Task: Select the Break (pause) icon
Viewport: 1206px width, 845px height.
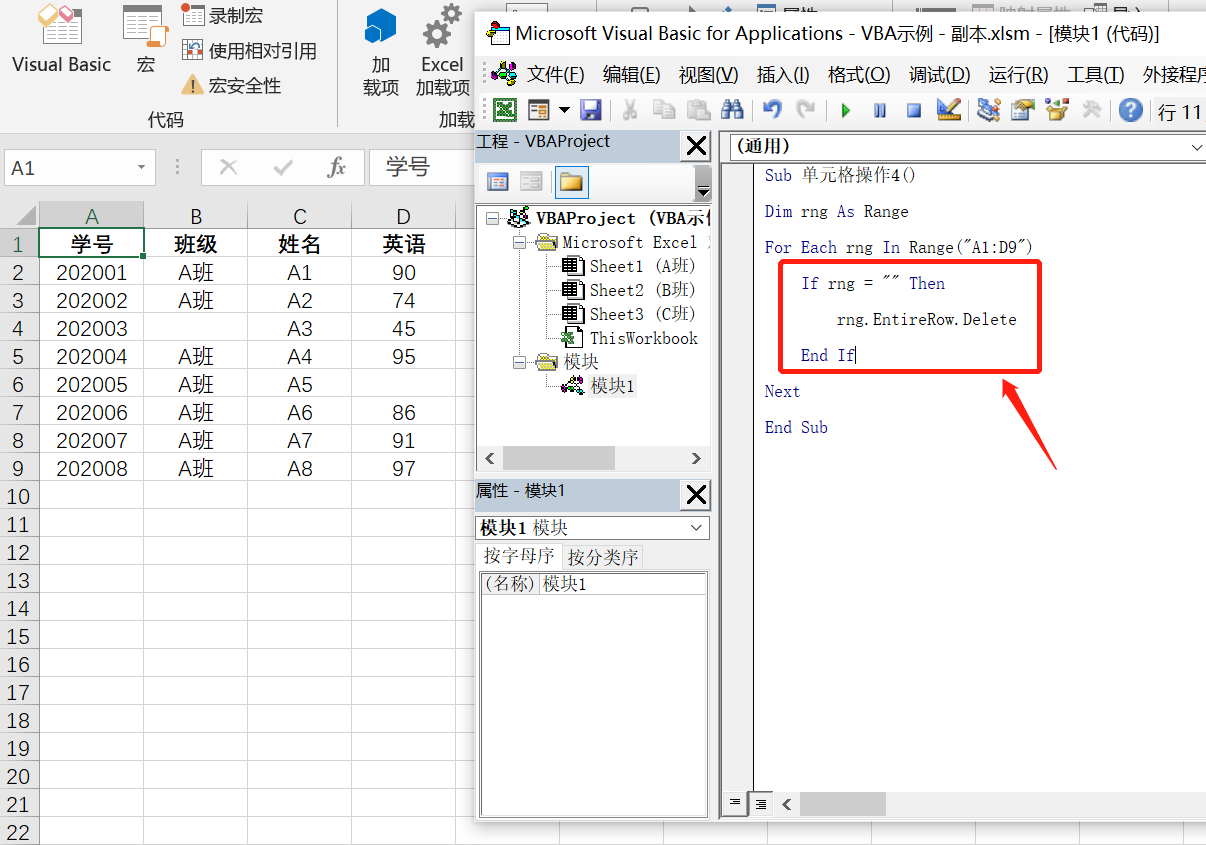Action: 879,111
